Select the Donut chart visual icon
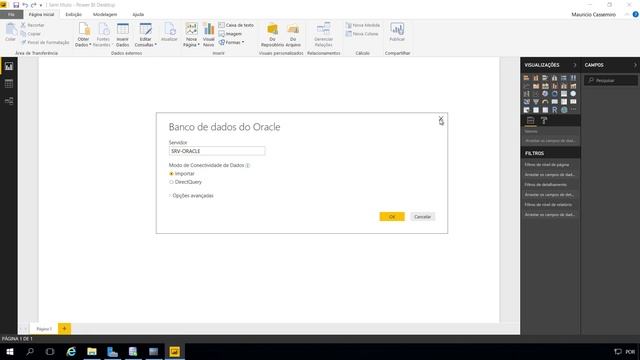The width and height of the screenshot is (640, 360). pos(554,94)
